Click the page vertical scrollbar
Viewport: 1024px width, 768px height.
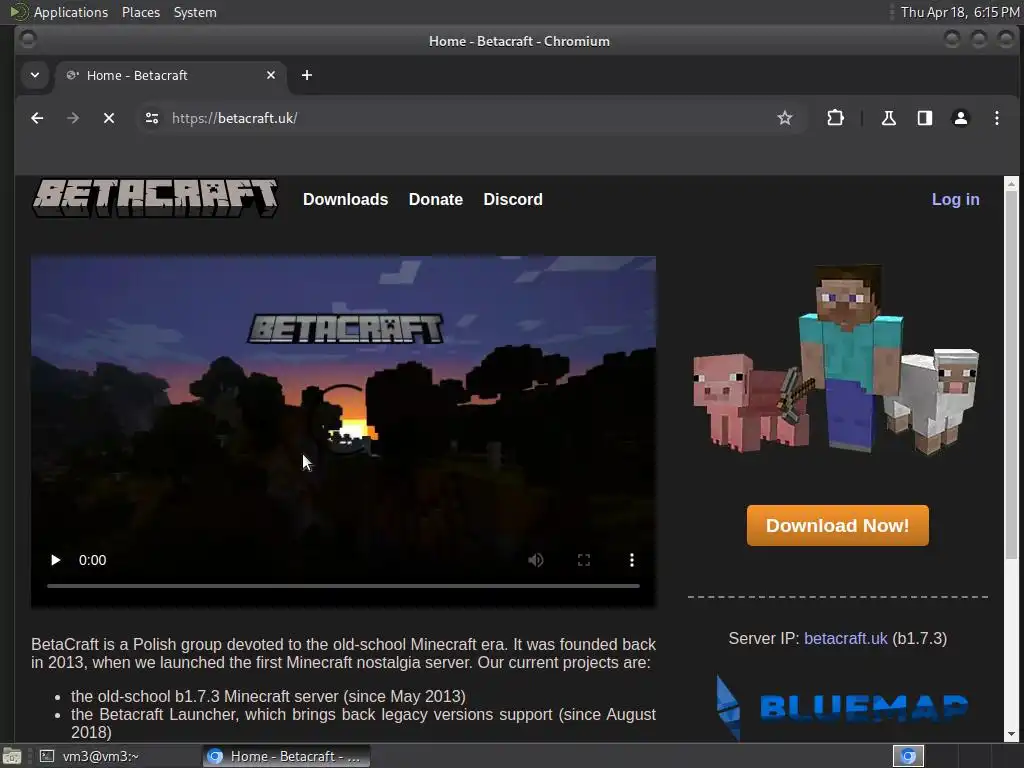pyautogui.click(x=1011, y=376)
